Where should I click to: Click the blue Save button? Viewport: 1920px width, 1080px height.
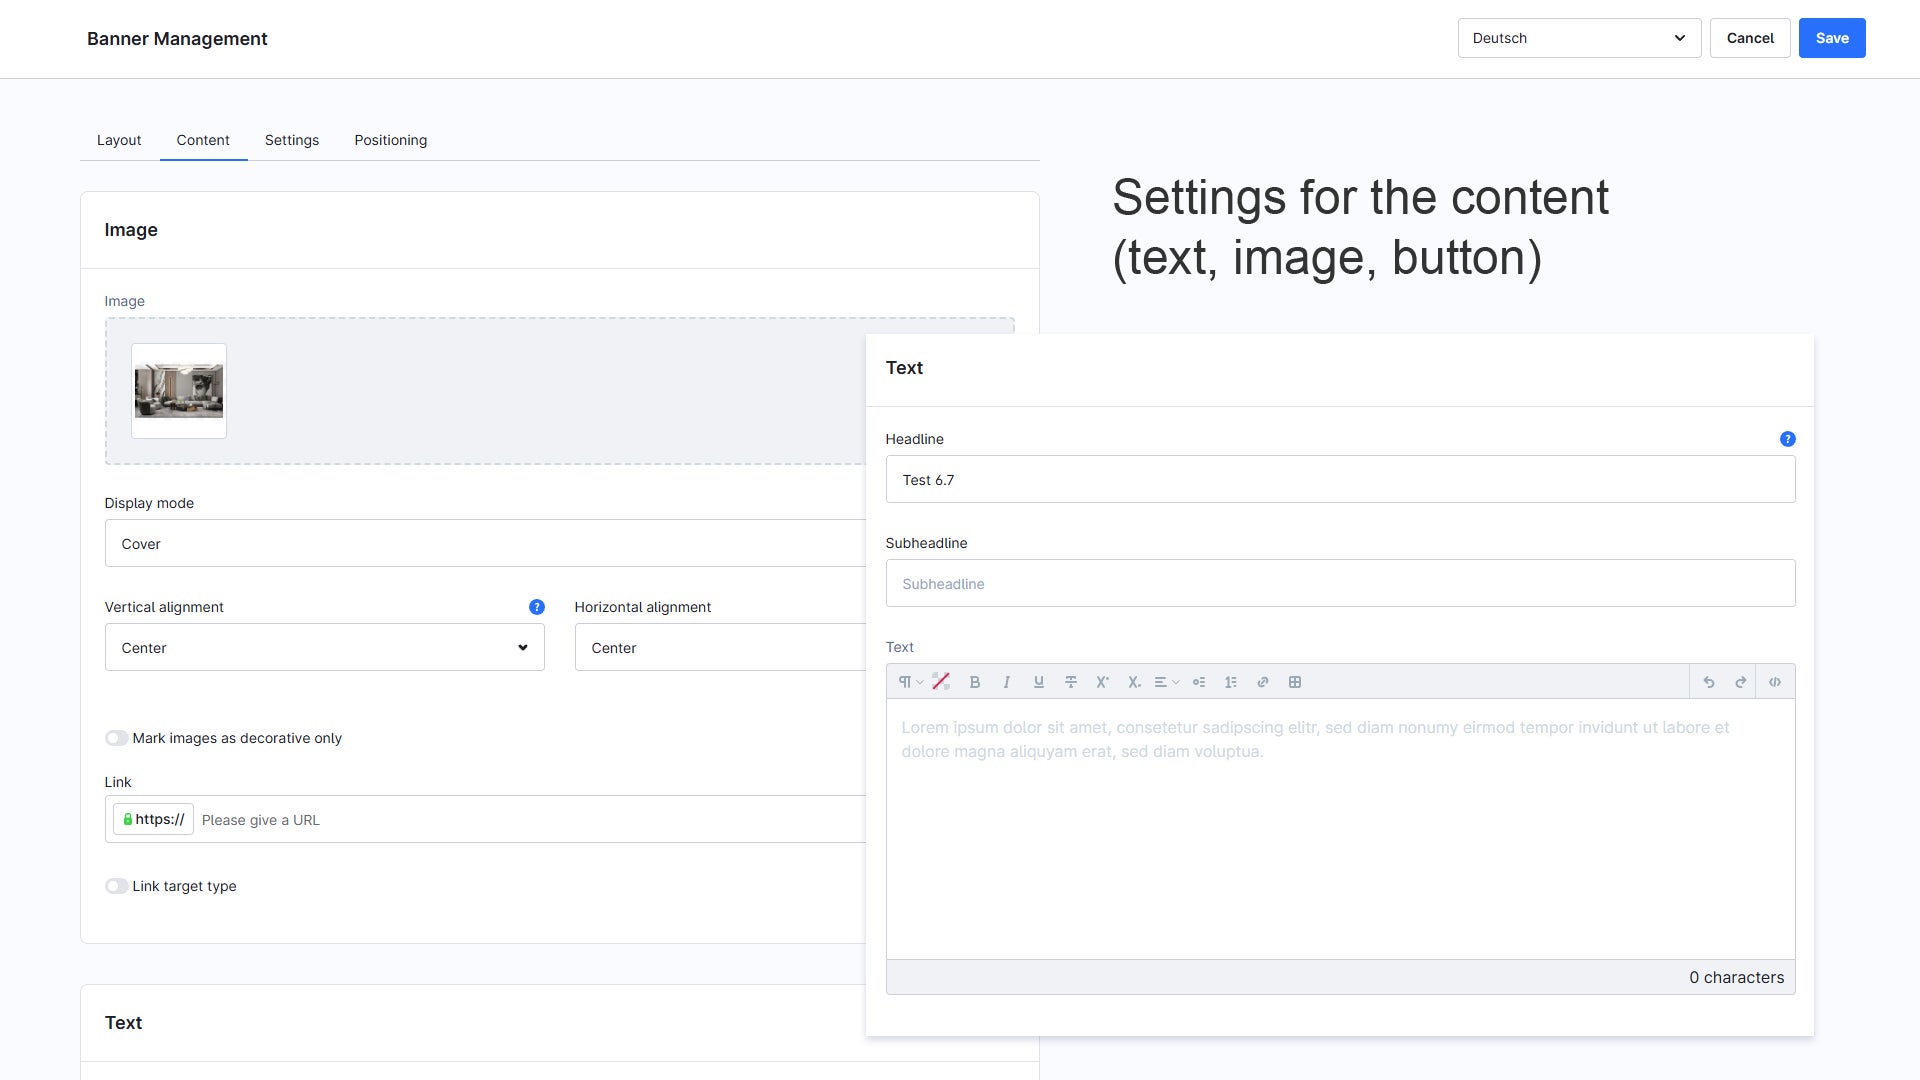pyautogui.click(x=1832, y=38)
